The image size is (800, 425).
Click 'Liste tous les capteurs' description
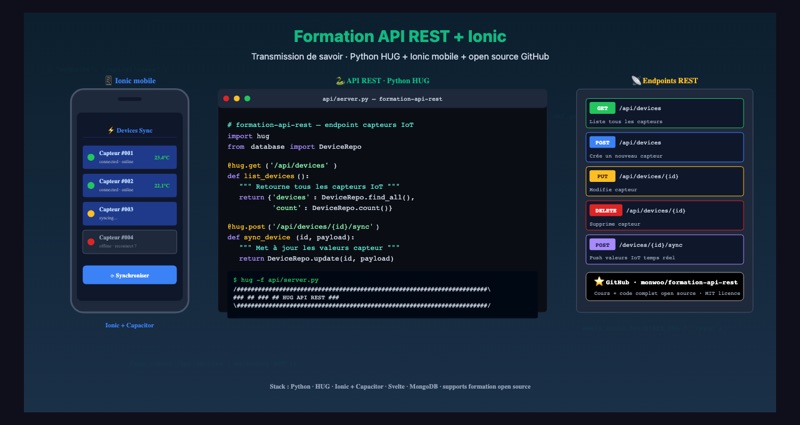pyautogui.click(x=626, y=121)
